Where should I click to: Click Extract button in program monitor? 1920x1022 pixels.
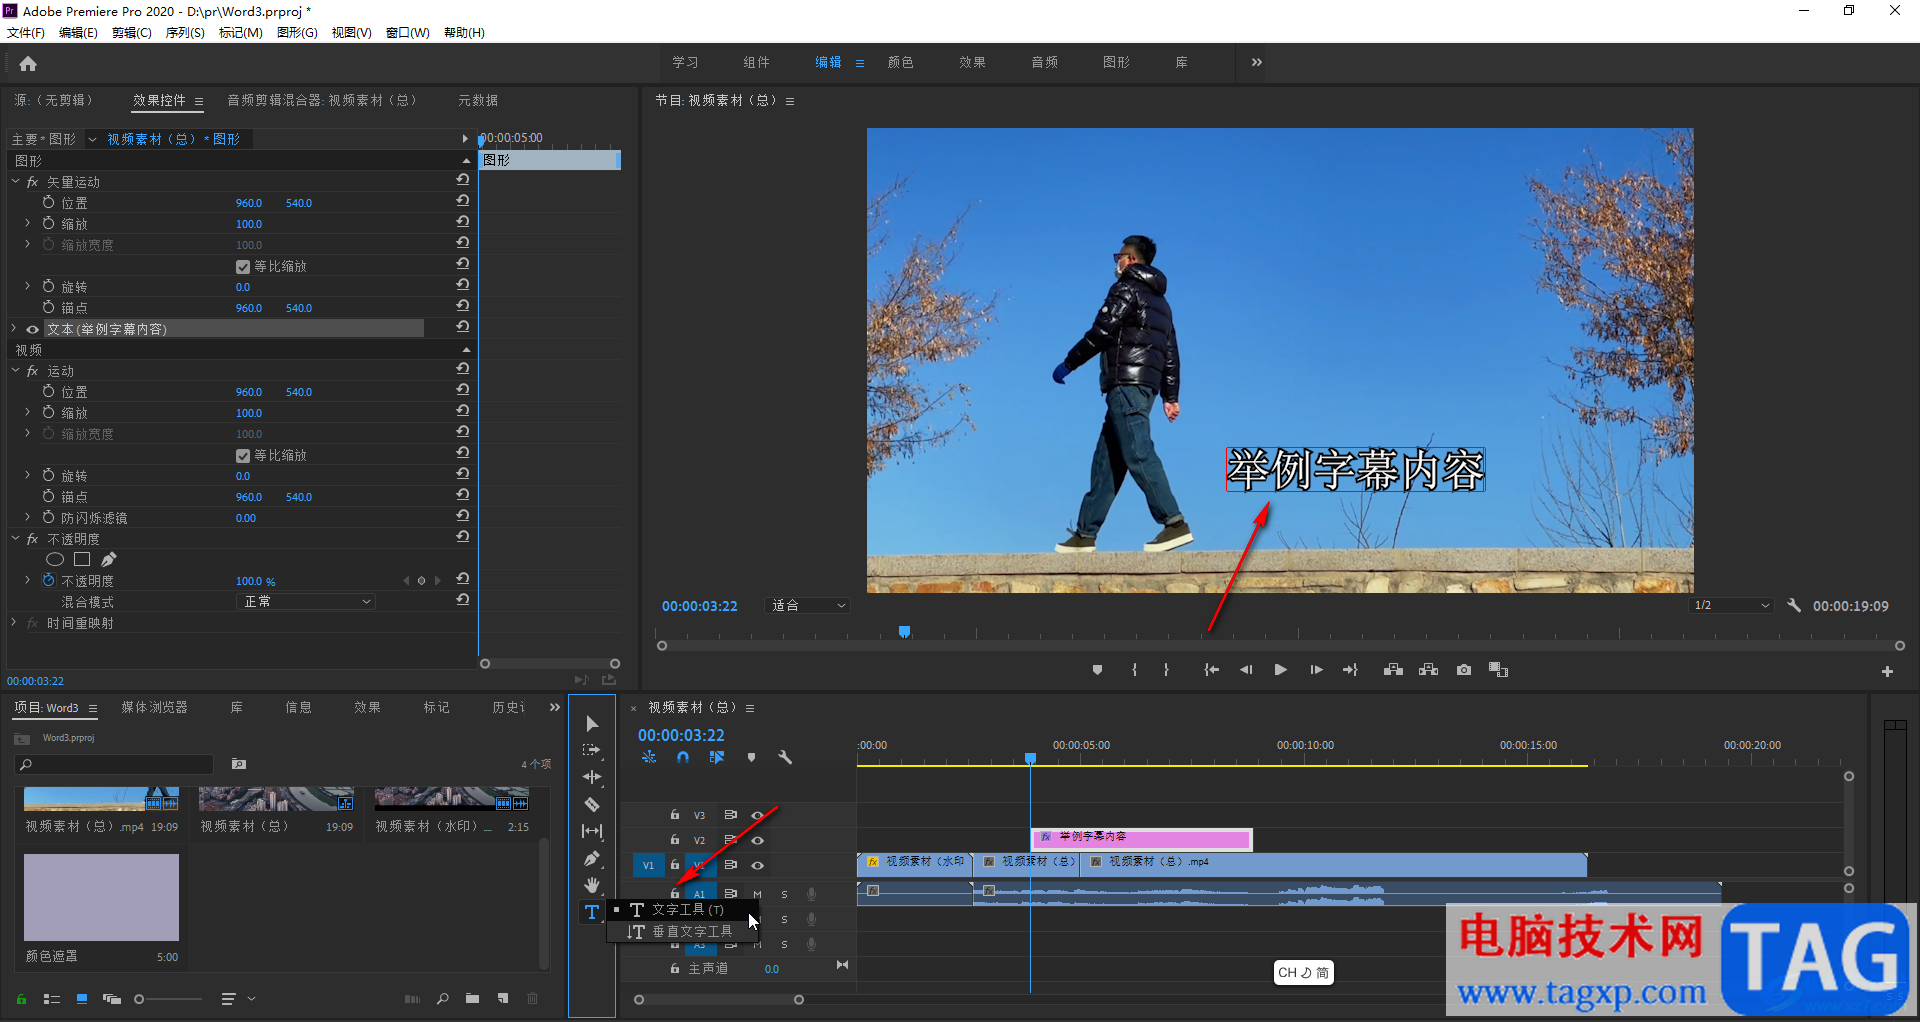1429,670
